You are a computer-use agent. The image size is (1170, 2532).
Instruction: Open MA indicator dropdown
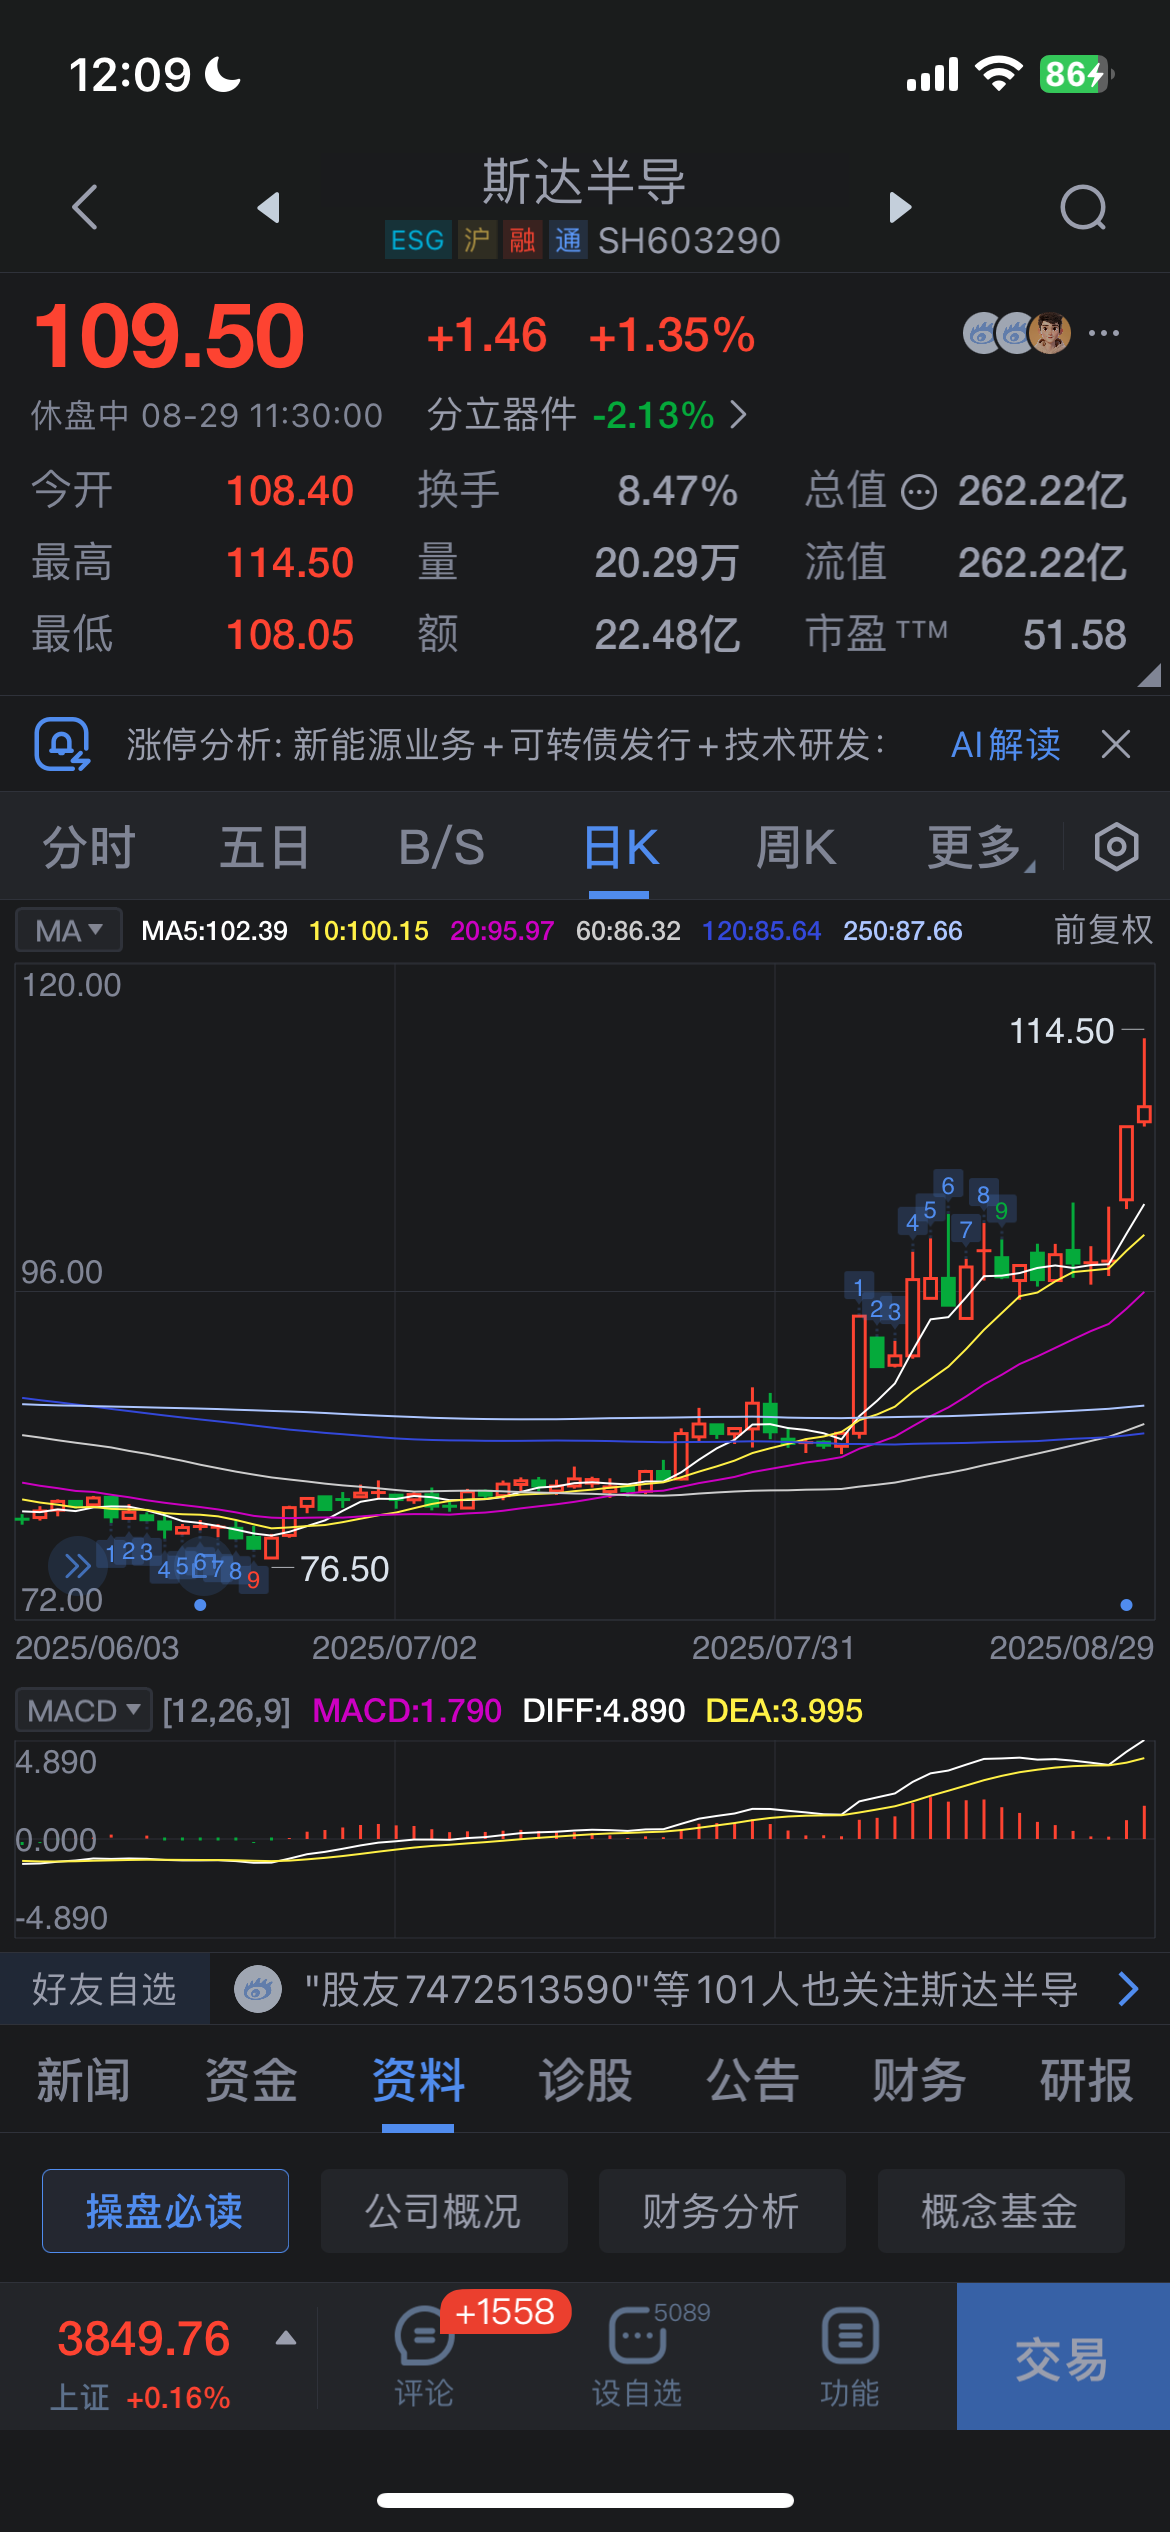[x=69, y=931]
